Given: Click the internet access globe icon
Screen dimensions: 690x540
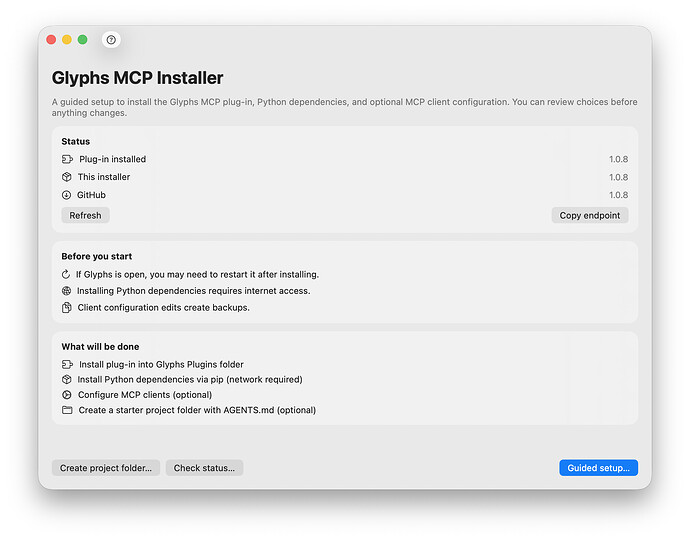Looking at the screenshot, I should (67, 291).
